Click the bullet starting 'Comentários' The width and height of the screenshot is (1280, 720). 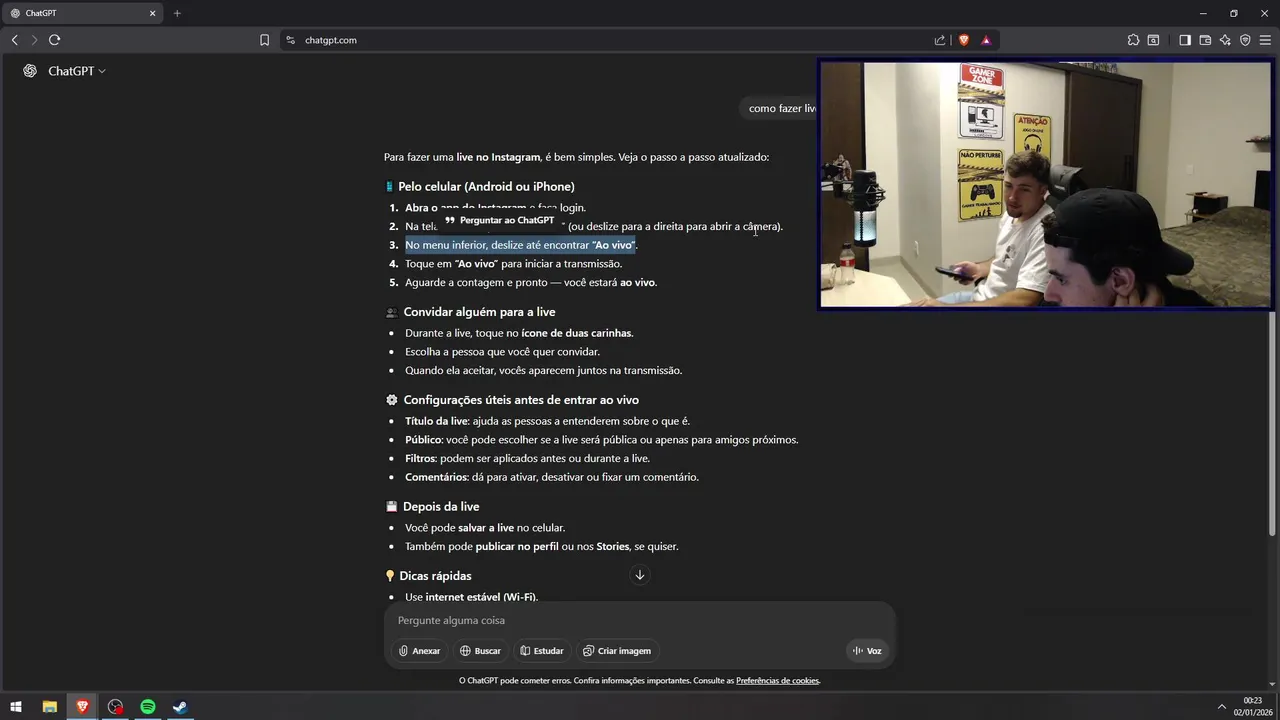coord(552,477)
